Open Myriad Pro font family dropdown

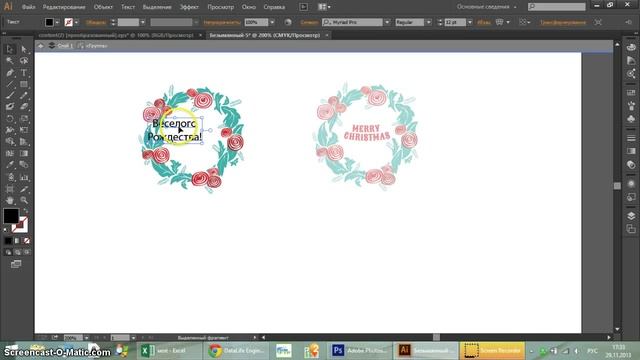pos(387,22)
